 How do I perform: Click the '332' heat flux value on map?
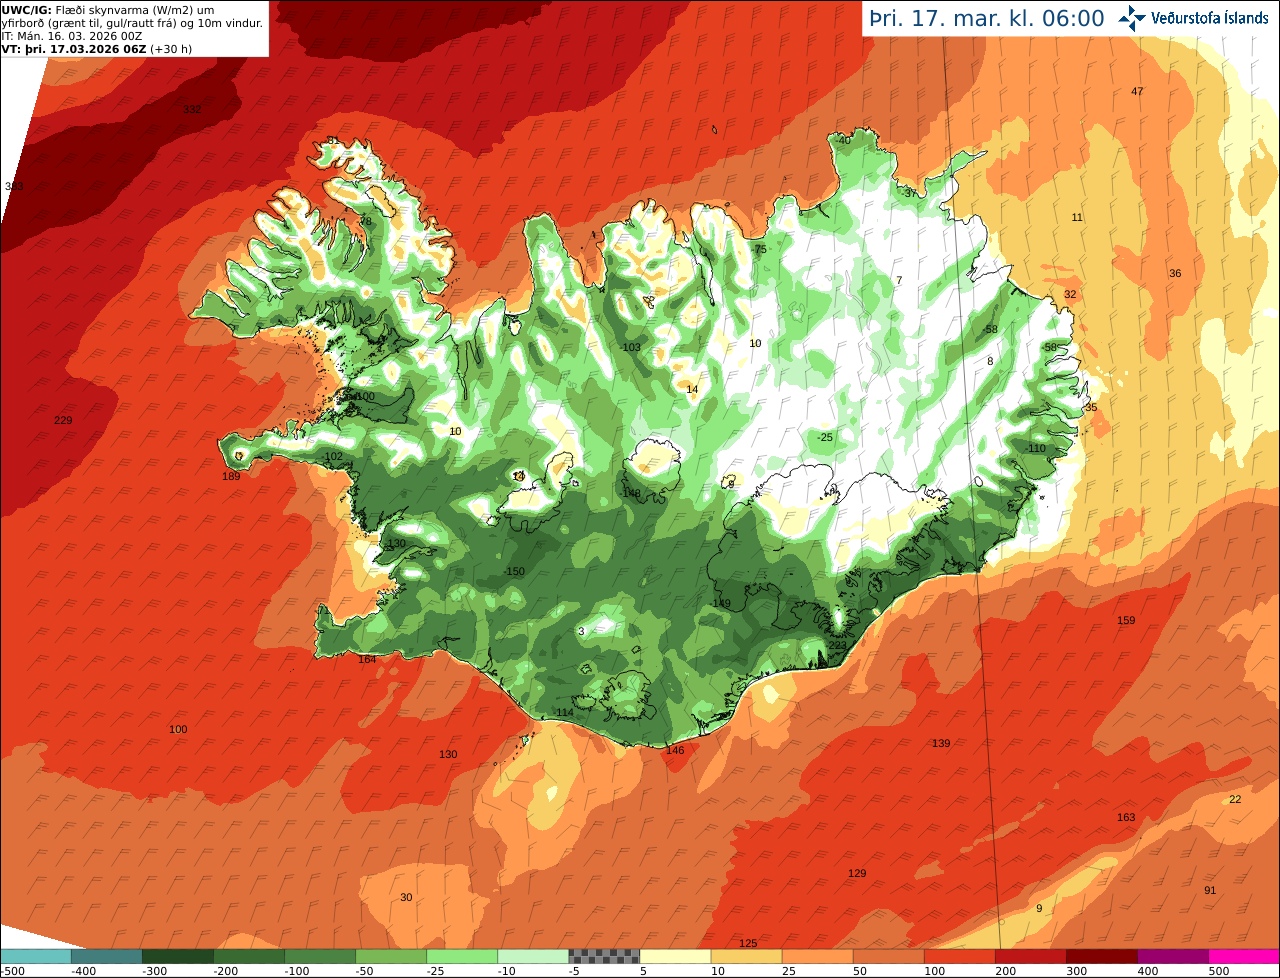pyautogui.click(x=192, y=109)
